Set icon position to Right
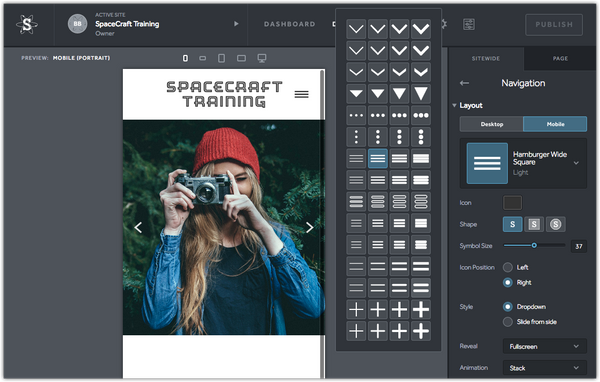The image size is (600, 382). click(x=508, y=282)
